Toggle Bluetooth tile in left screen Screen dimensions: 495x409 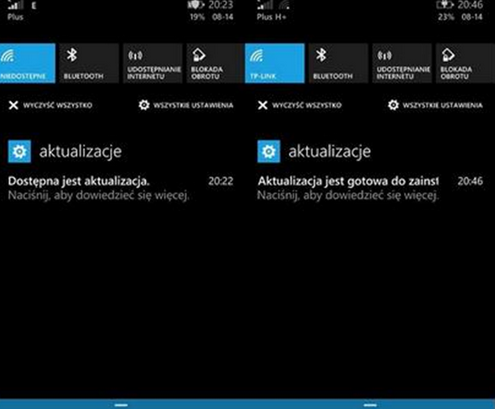point(89,63)
